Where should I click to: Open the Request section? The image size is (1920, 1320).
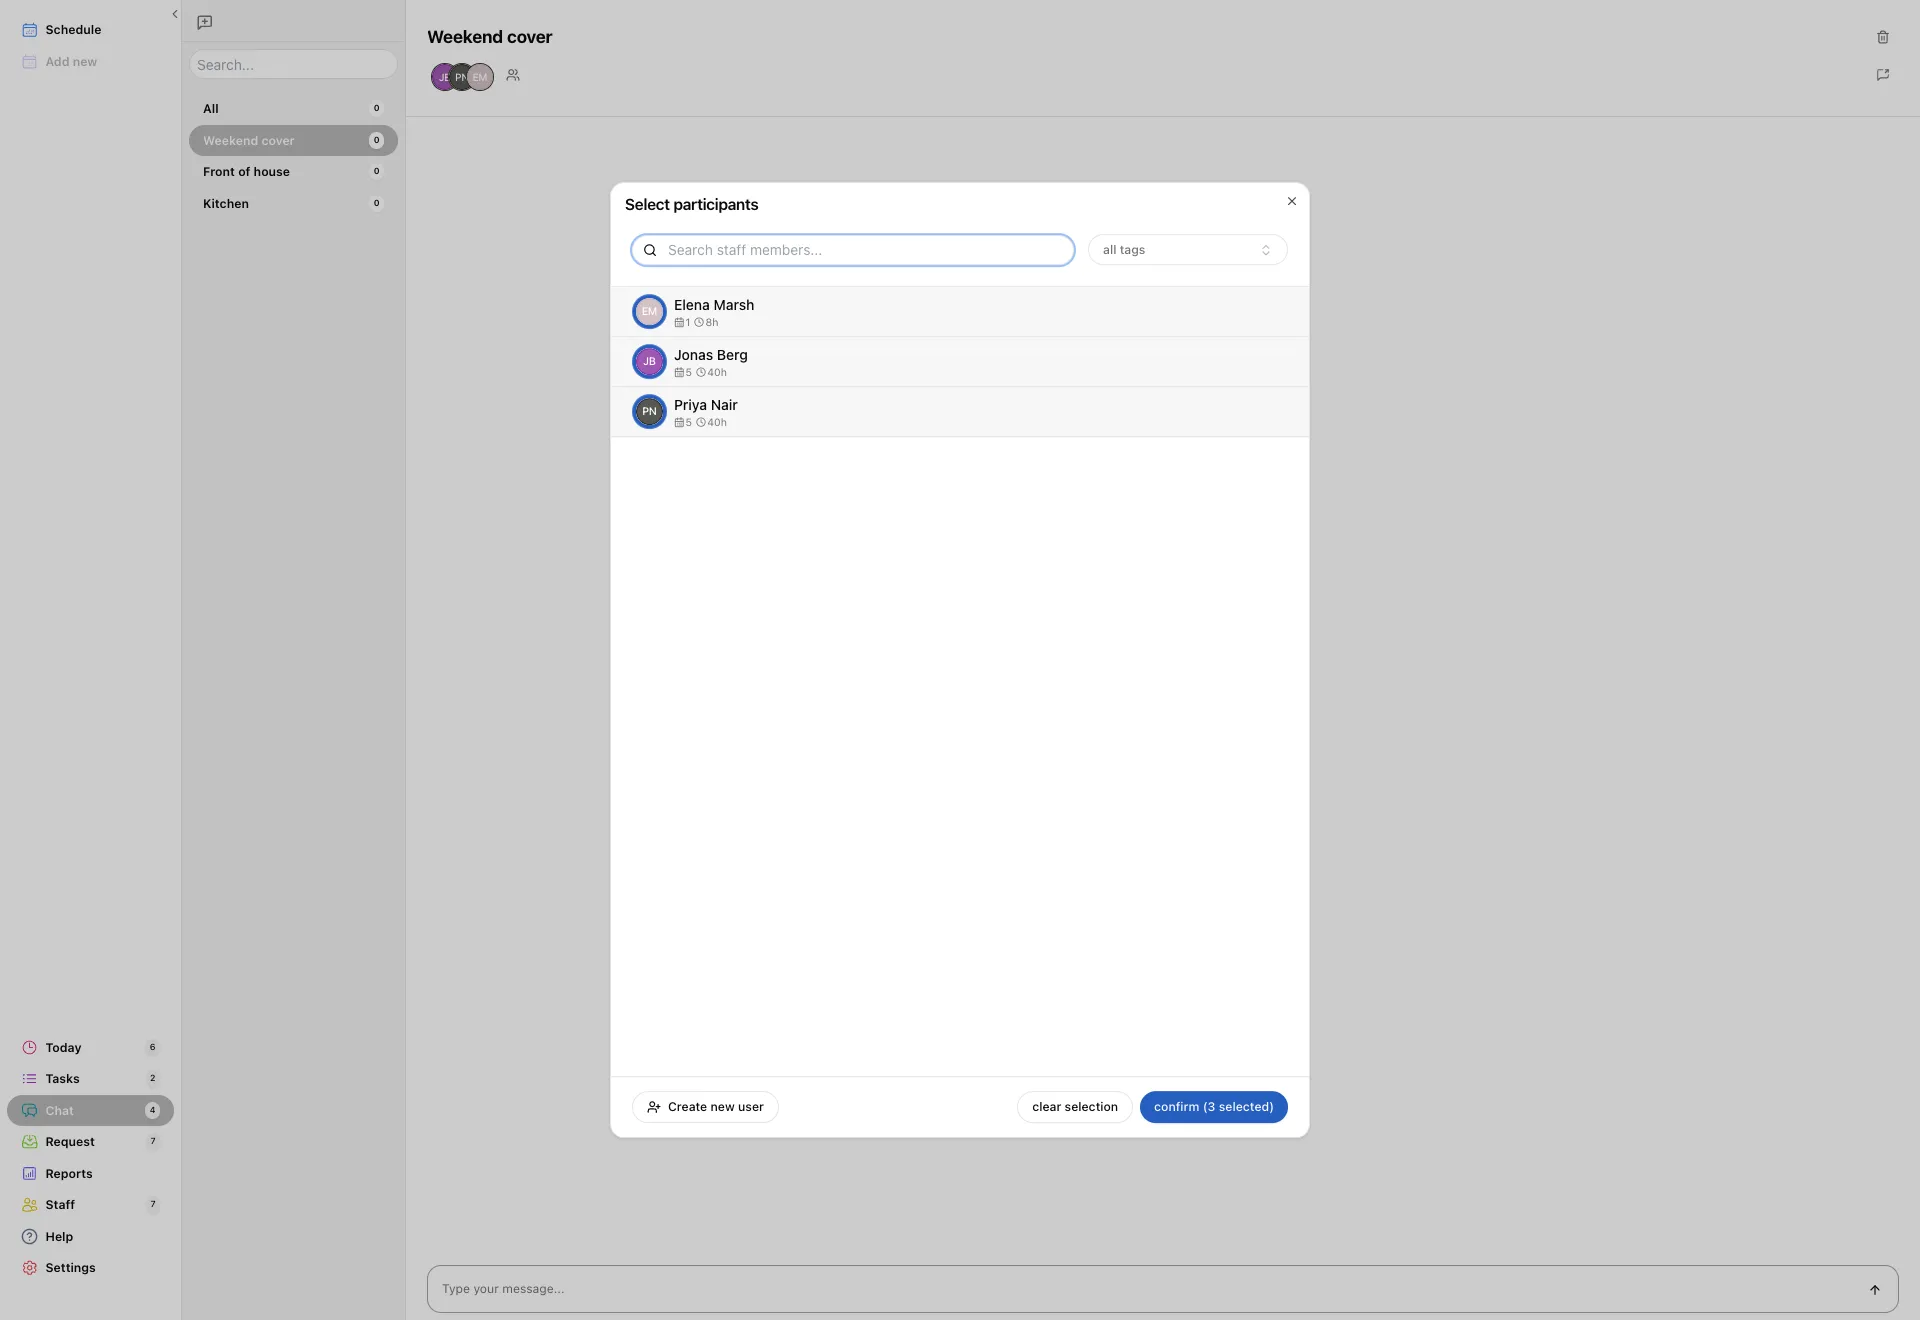click(x=90, y=1142)
